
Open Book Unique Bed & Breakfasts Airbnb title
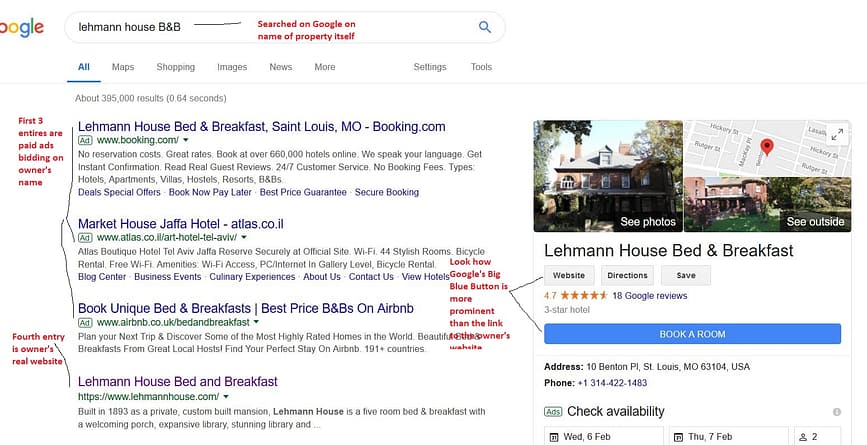coord(246,308)
